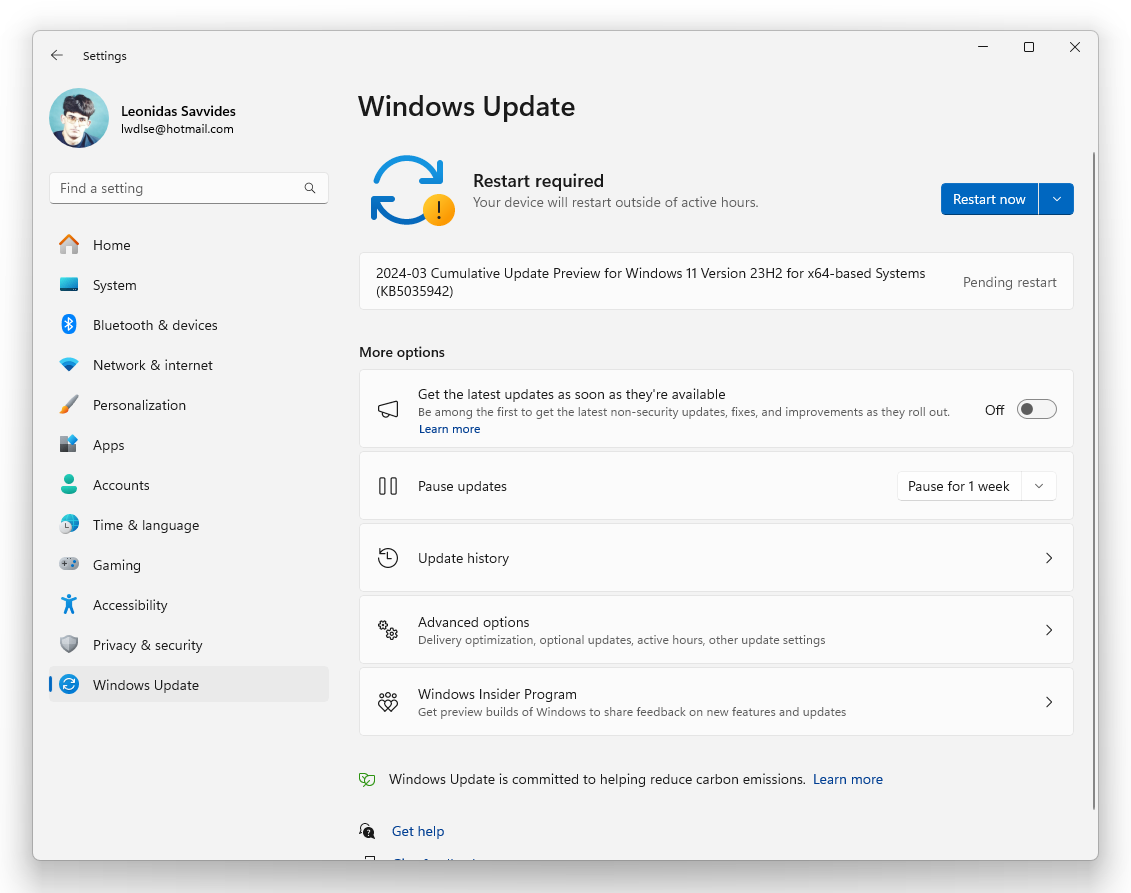
Task: Go to Gaming settings
Action: 189,565
